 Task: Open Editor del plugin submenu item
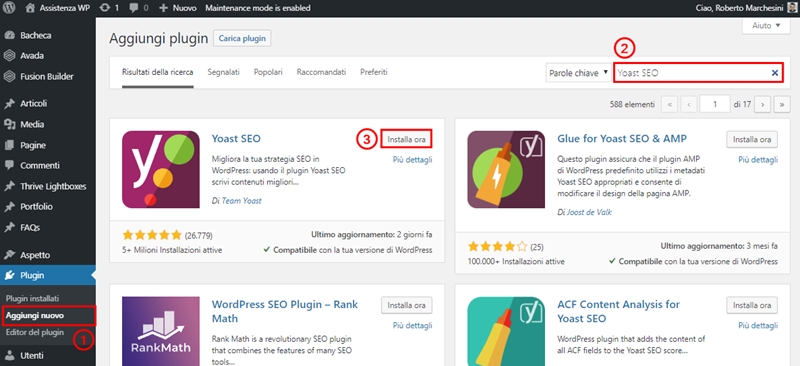tap(35, 332)
